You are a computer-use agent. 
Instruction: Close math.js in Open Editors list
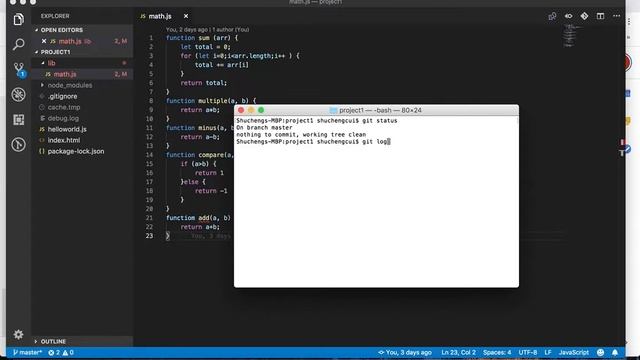[x=44, y=41]
